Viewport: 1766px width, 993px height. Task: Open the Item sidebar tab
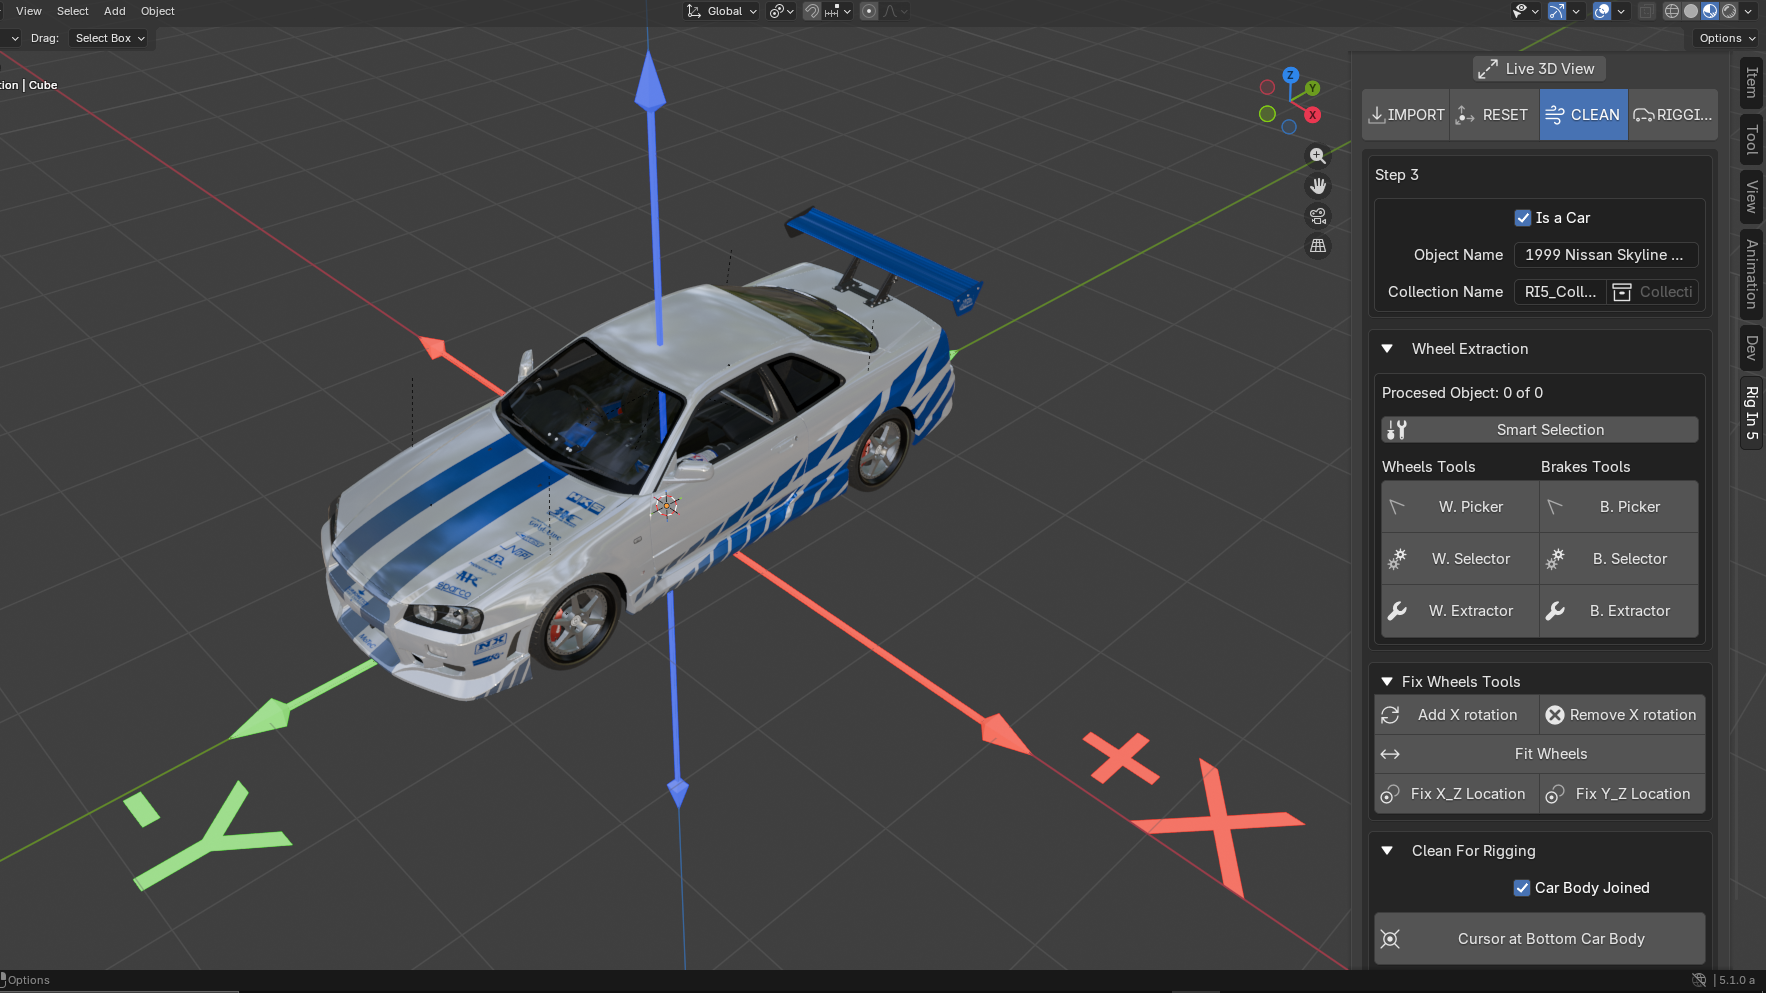1751,83
